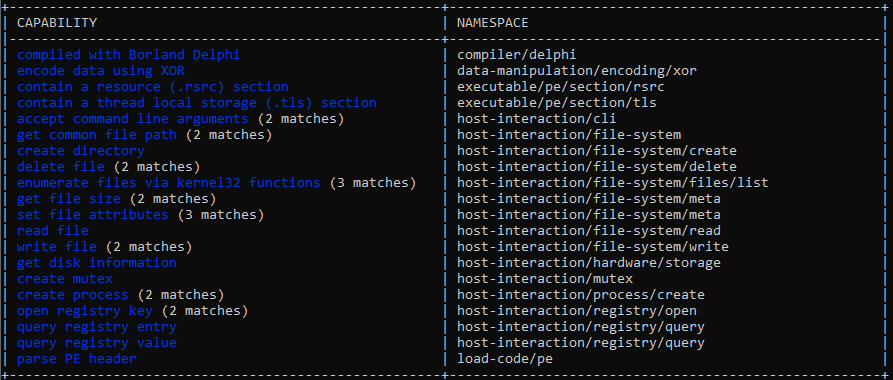Select the 'delete file' capability
Screen dimensions: 893x380
click(61, 167)
